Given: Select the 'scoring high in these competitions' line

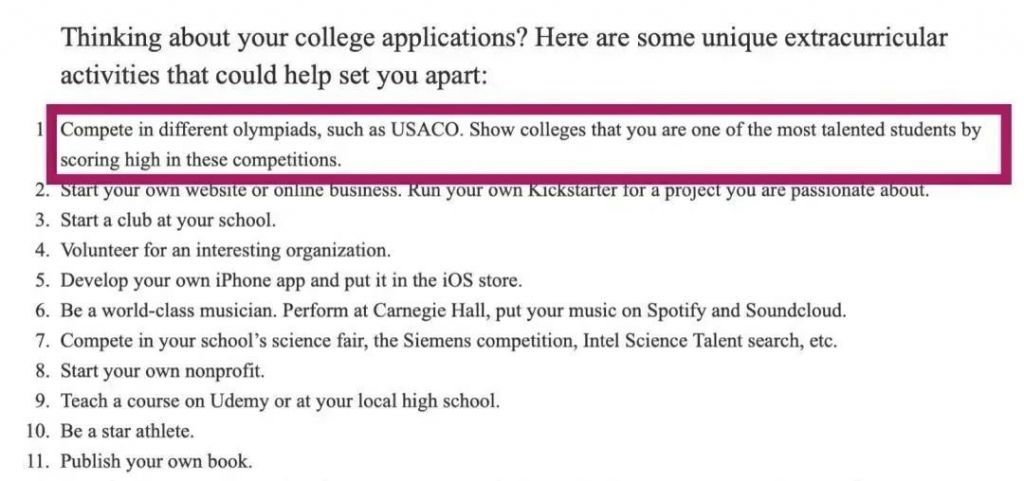Looking at the screenshot, I should (201, 160).
